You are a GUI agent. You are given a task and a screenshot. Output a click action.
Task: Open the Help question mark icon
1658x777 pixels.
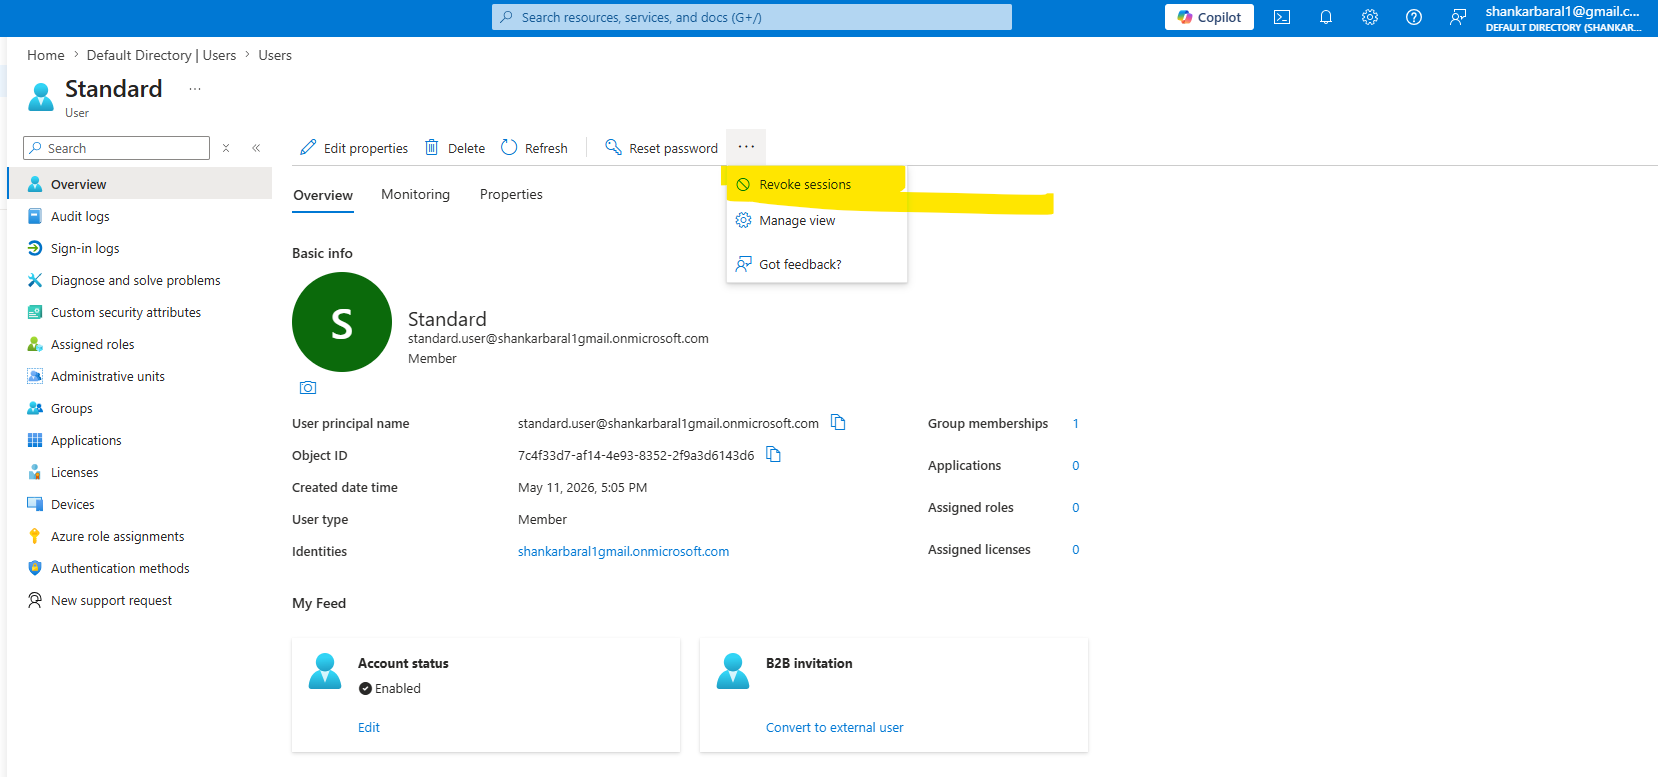click(1414, 17)
